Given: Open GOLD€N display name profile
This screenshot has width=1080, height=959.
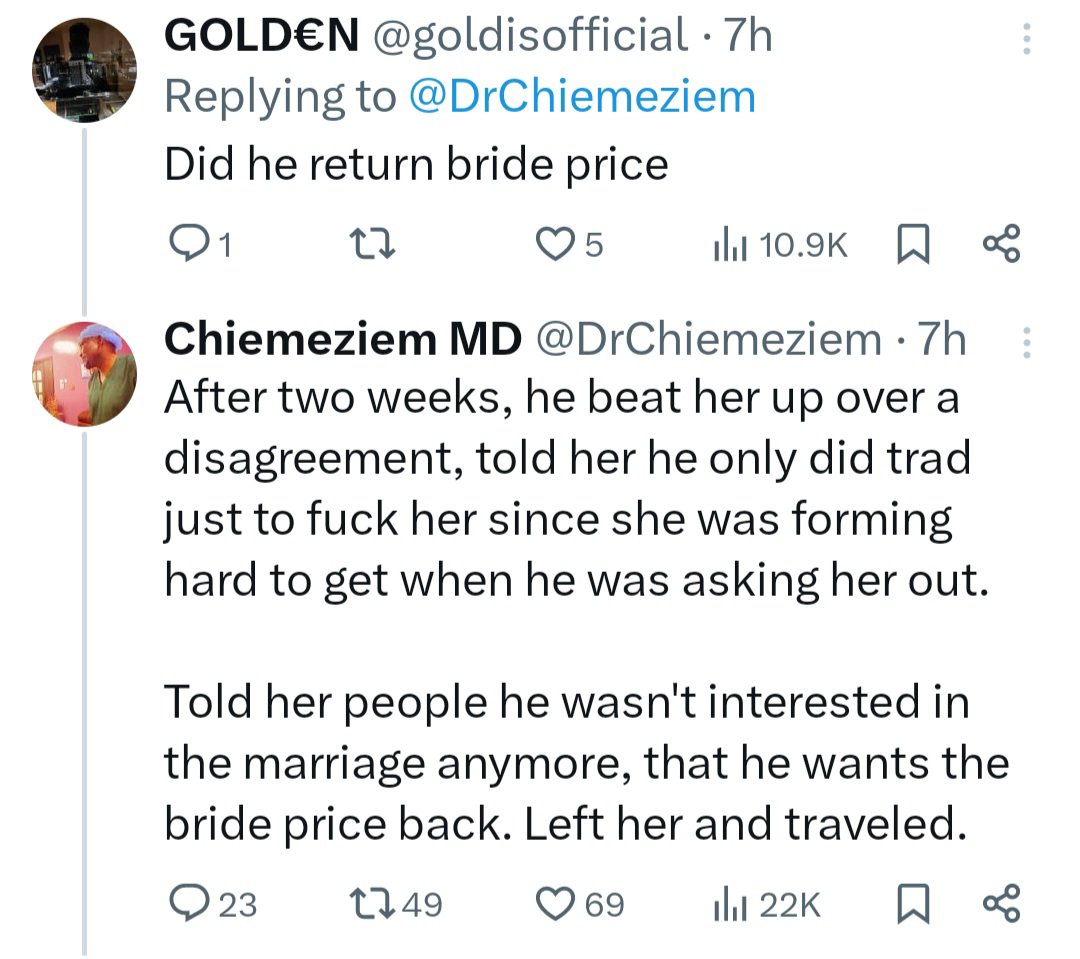Looking at the screenshot, I should click(261, 38).
